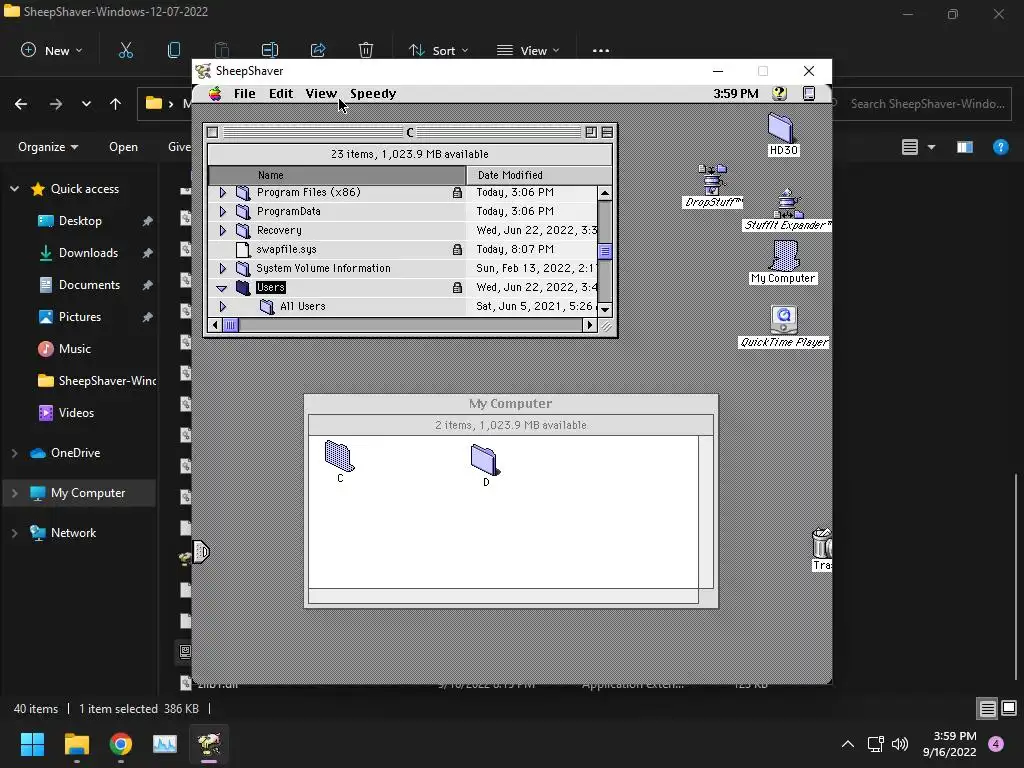Click the close box of the C window
Viewport: 1024px width, 768px height.
coord(212,133)
